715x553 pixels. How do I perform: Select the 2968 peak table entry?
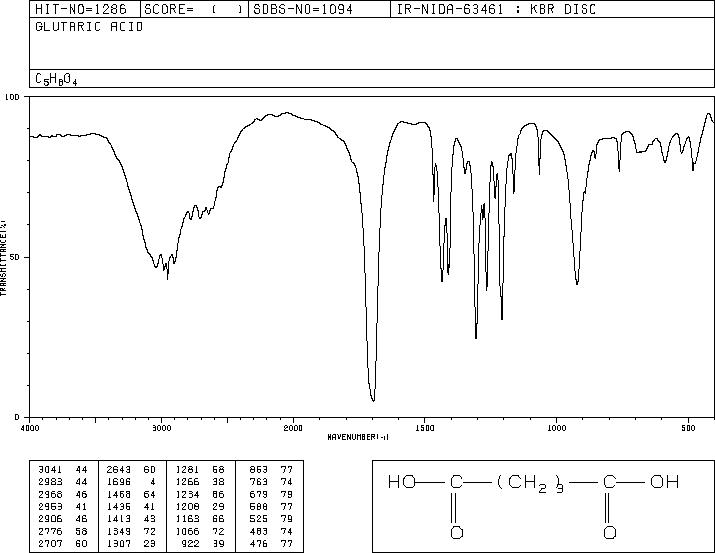[50, 494]
